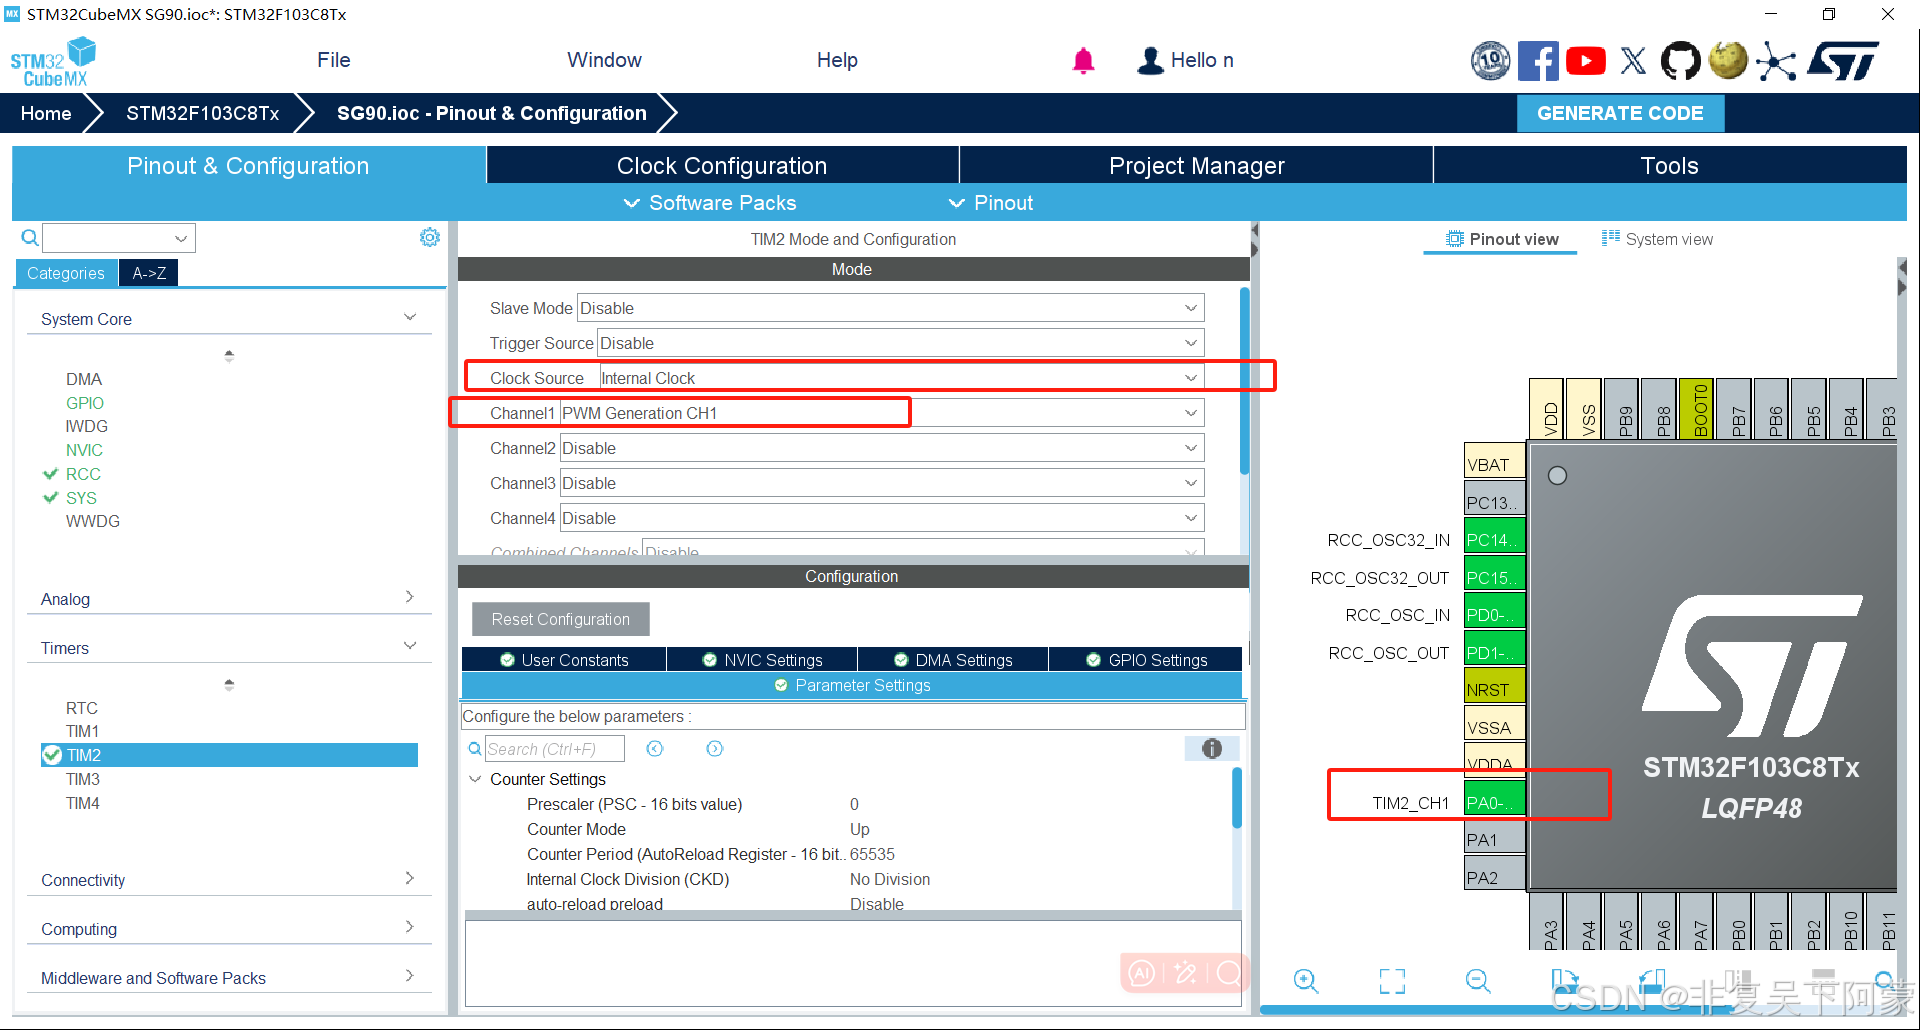The width and height of the screenshot is (1920, 1030).
Task: Open the Clock Source dropdown
Action: pos(902,378)
